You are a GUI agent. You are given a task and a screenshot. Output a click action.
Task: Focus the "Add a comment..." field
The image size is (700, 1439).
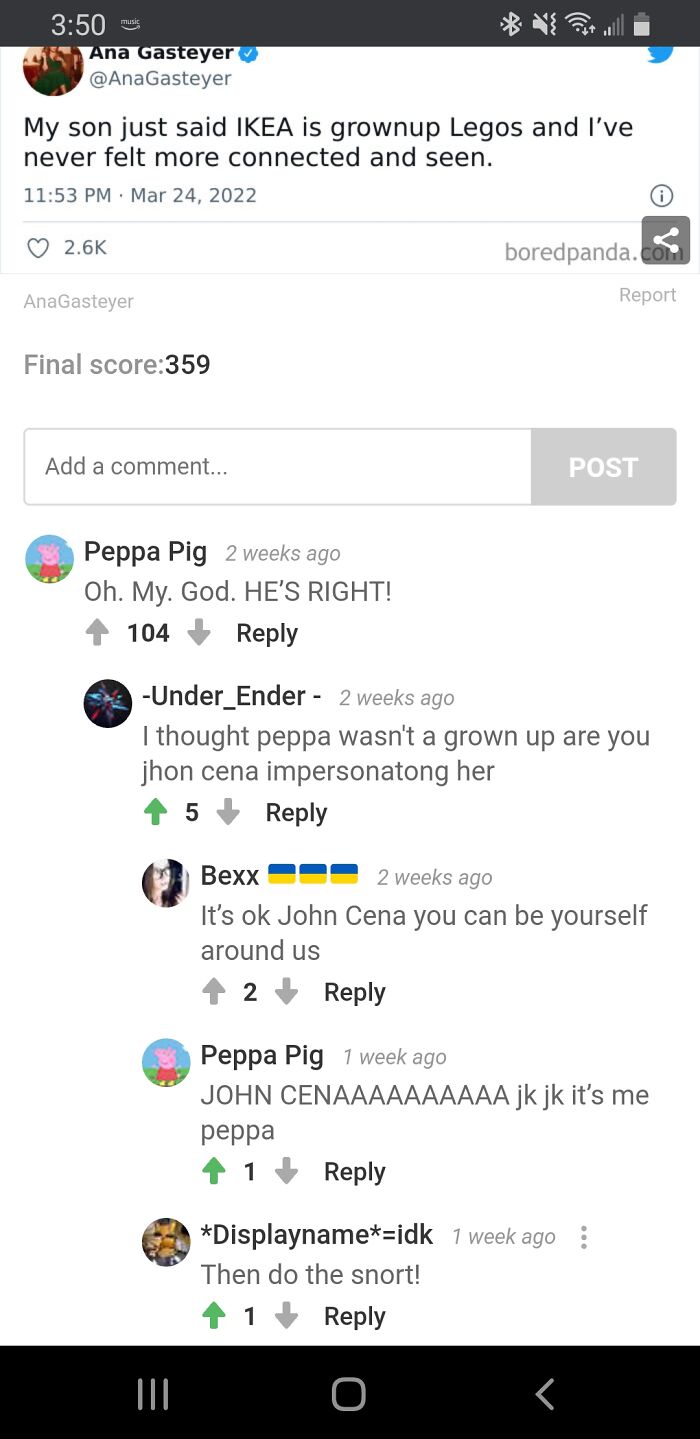pyautogui.click(x=278, y=467)
